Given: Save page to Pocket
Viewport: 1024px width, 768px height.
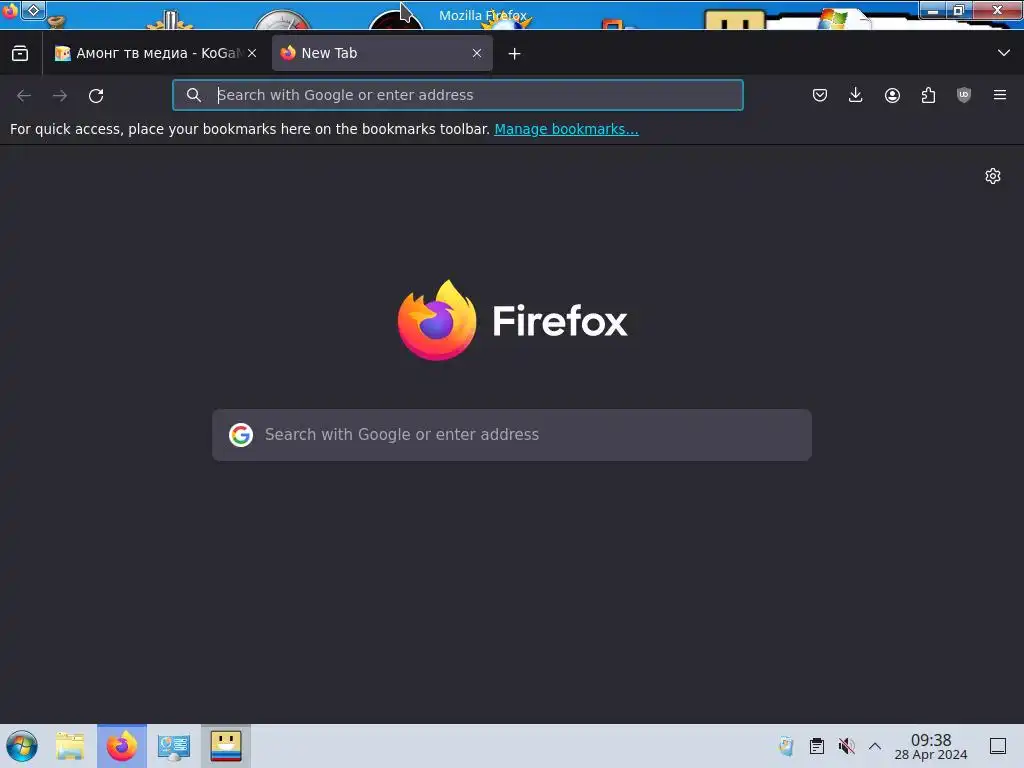Looking at the screenshot, I should pos(820,95).
